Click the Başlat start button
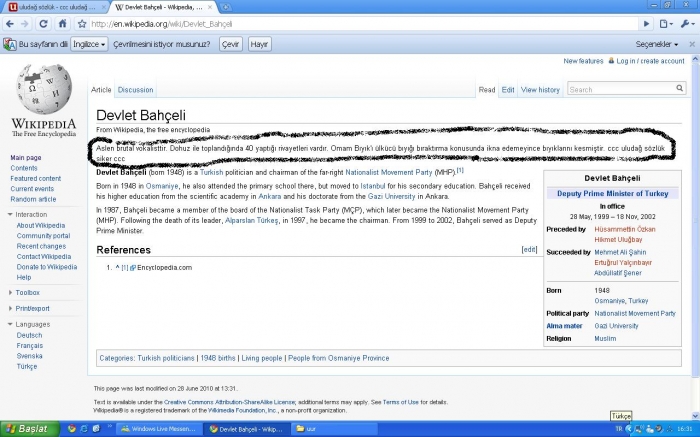Screen dimensions: 700x437 30,429
